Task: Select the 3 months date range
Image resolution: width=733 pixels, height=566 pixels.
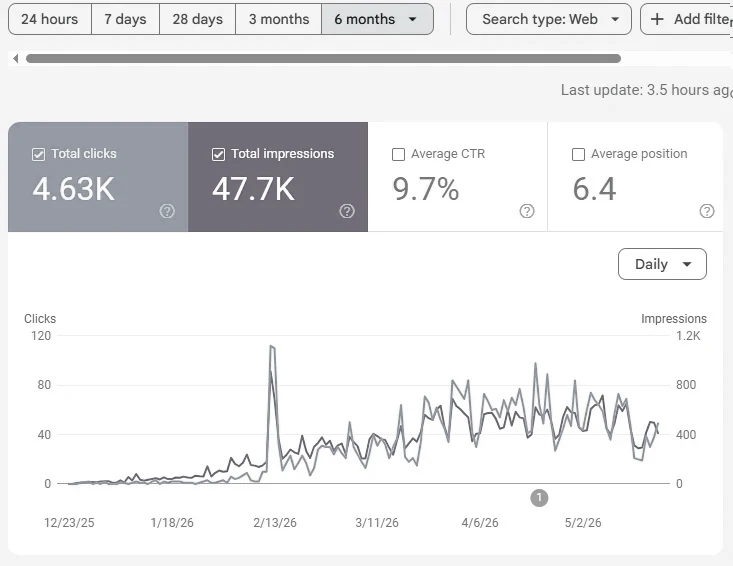Action: pos(279,19)
